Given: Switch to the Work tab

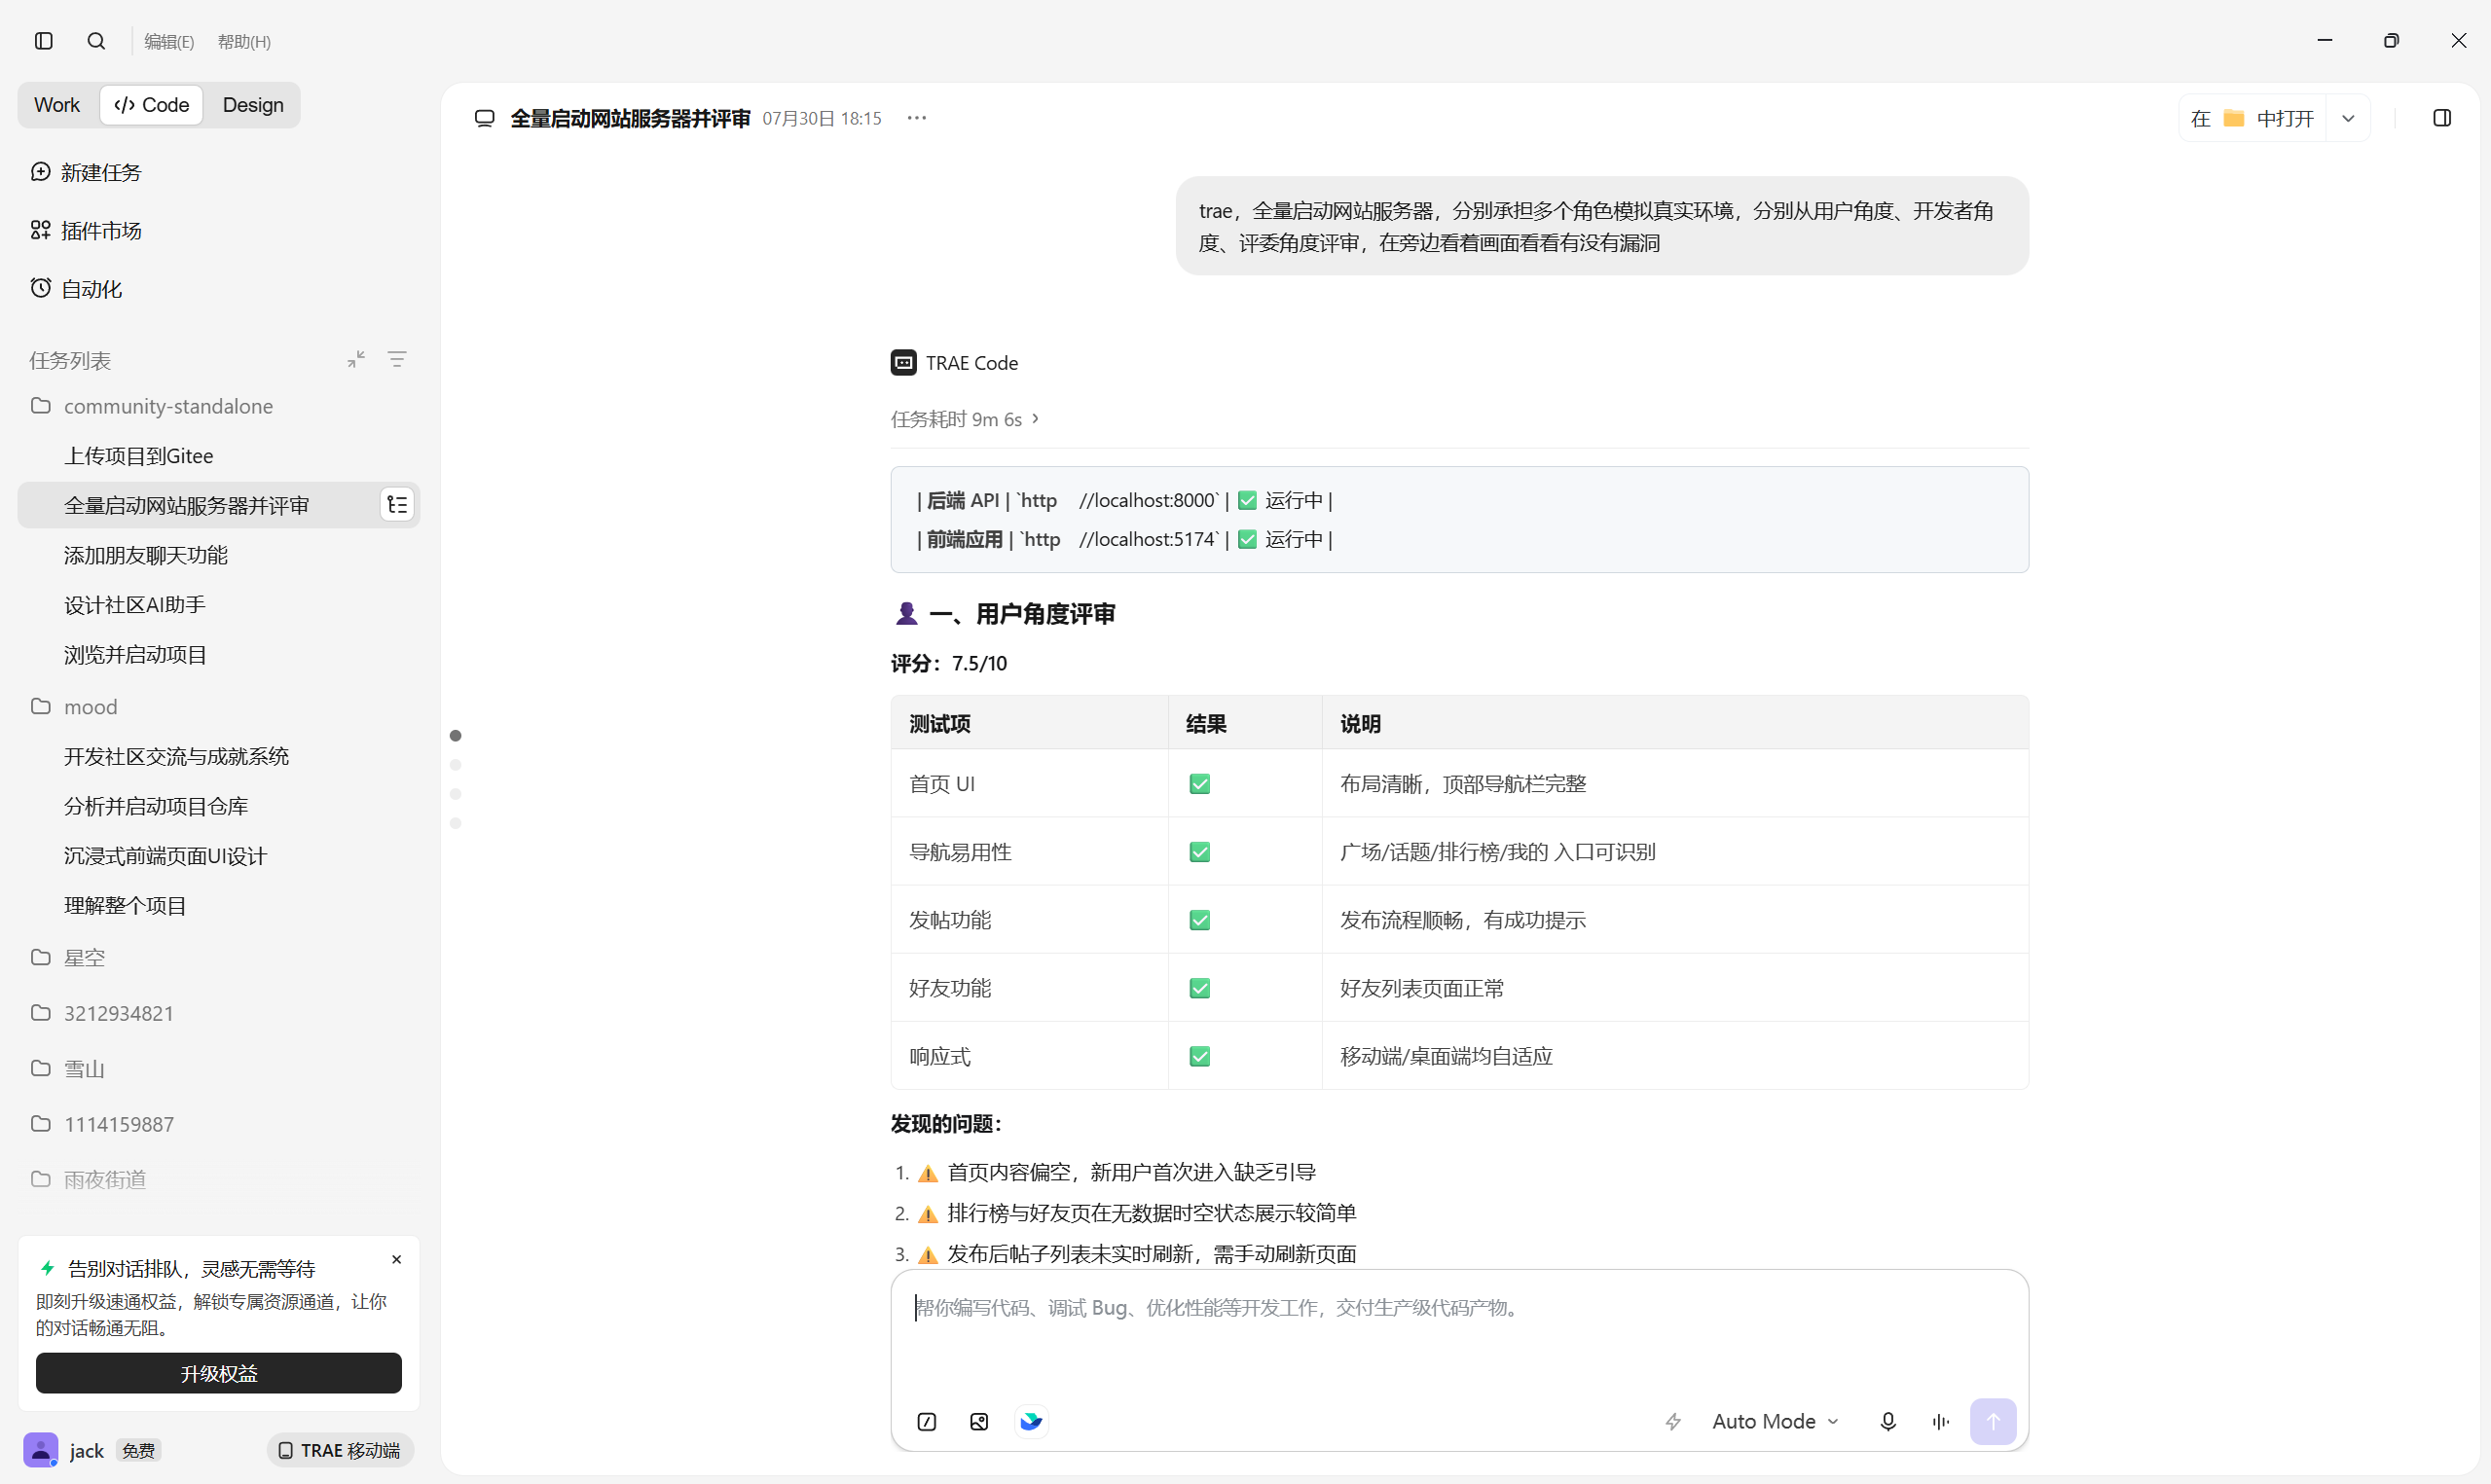Looking at the screenshot, I should [57, 105].
